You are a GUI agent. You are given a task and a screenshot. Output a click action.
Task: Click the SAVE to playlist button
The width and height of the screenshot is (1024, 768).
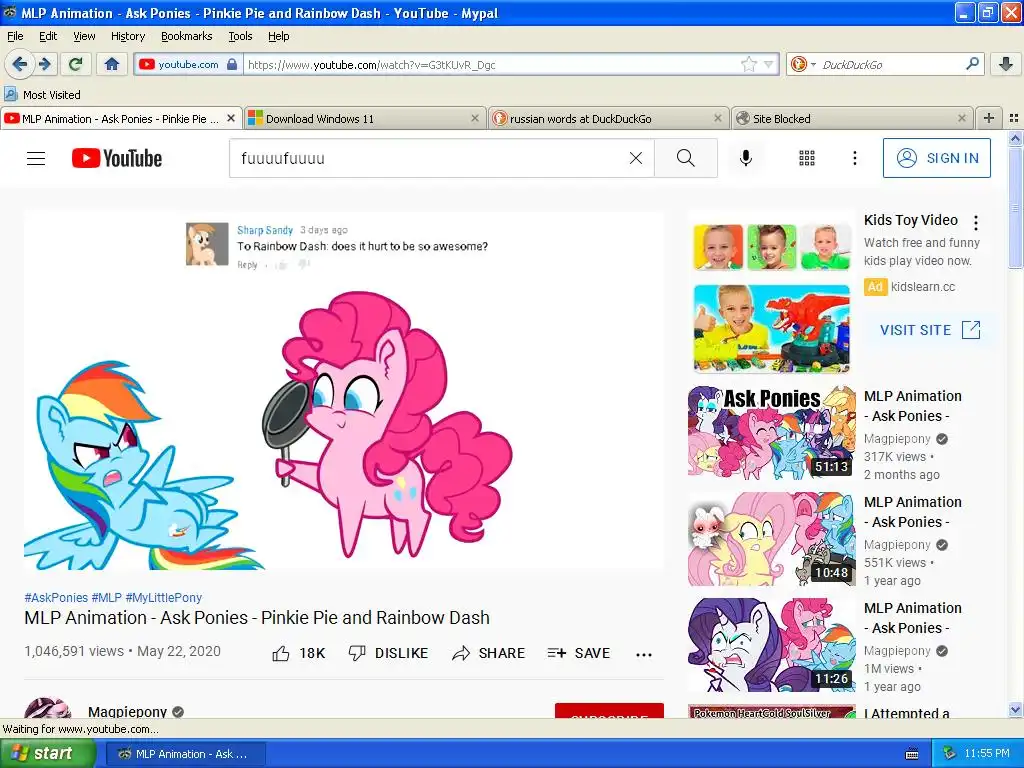[579, 653]
